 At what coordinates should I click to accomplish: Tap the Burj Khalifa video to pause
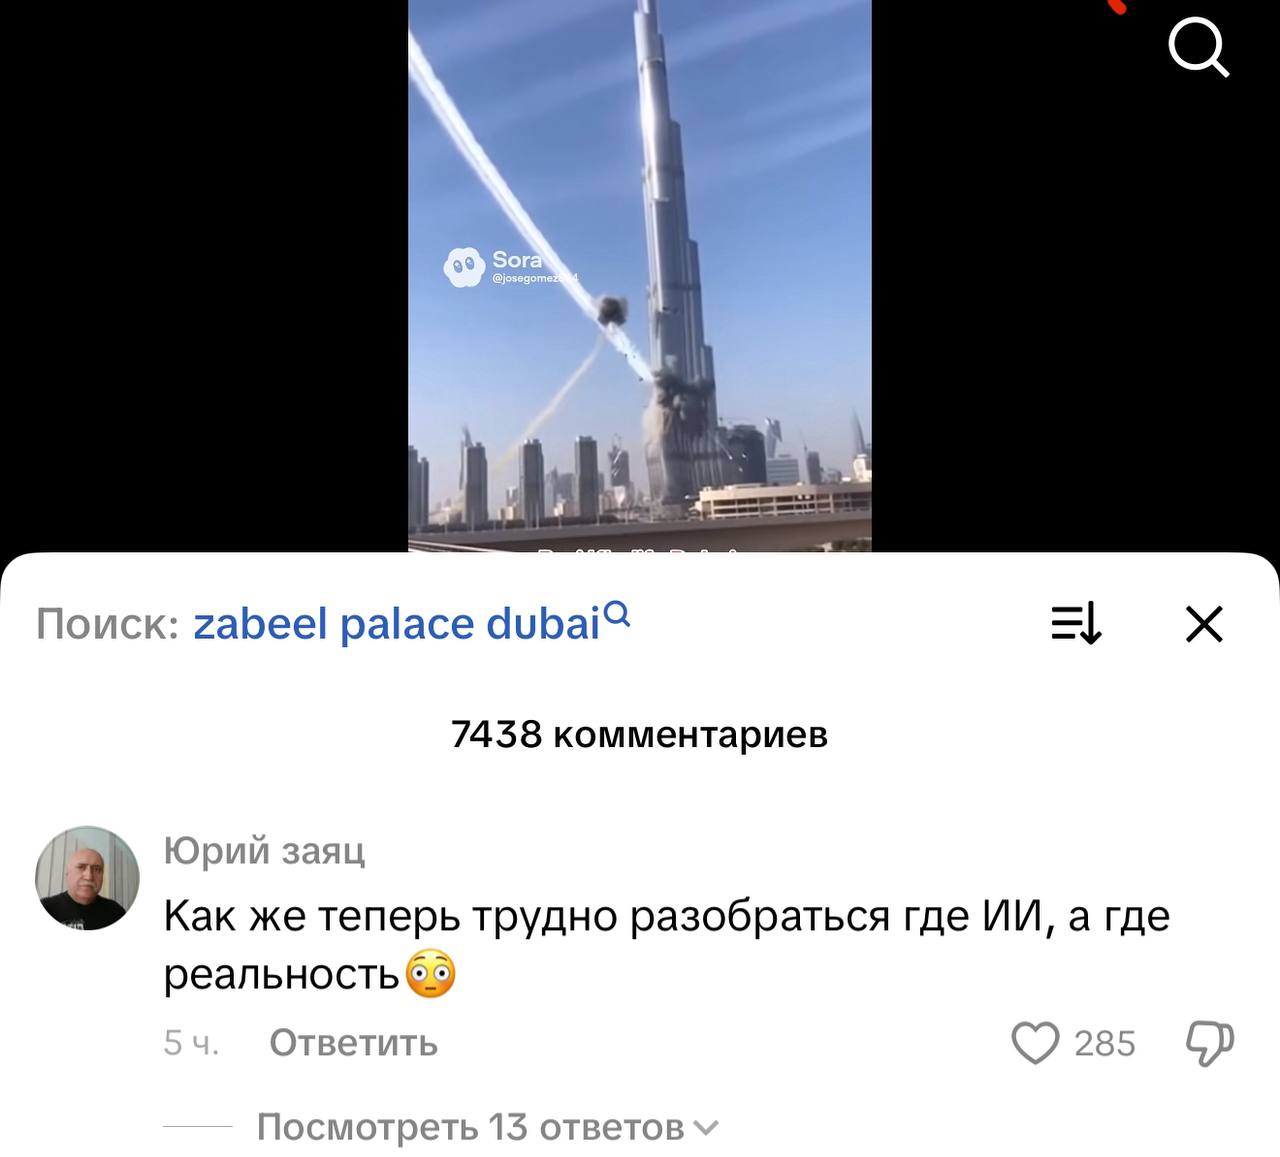640,275
